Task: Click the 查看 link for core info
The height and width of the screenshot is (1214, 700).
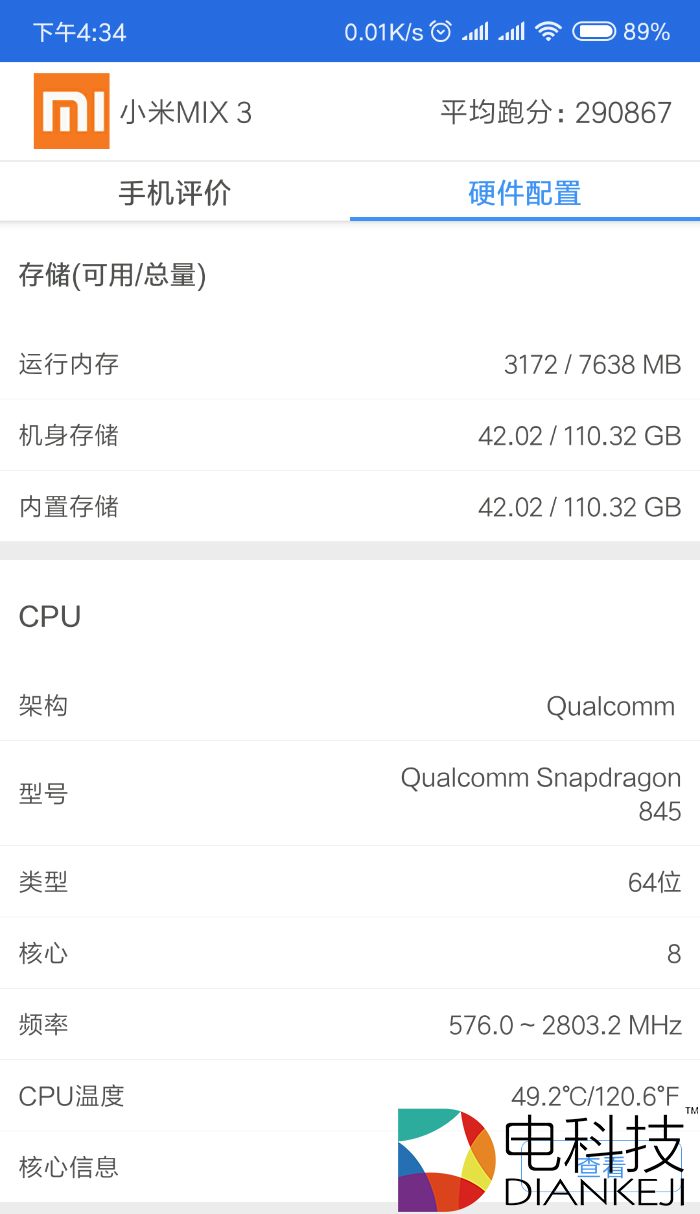Action: pos(602,1167)
